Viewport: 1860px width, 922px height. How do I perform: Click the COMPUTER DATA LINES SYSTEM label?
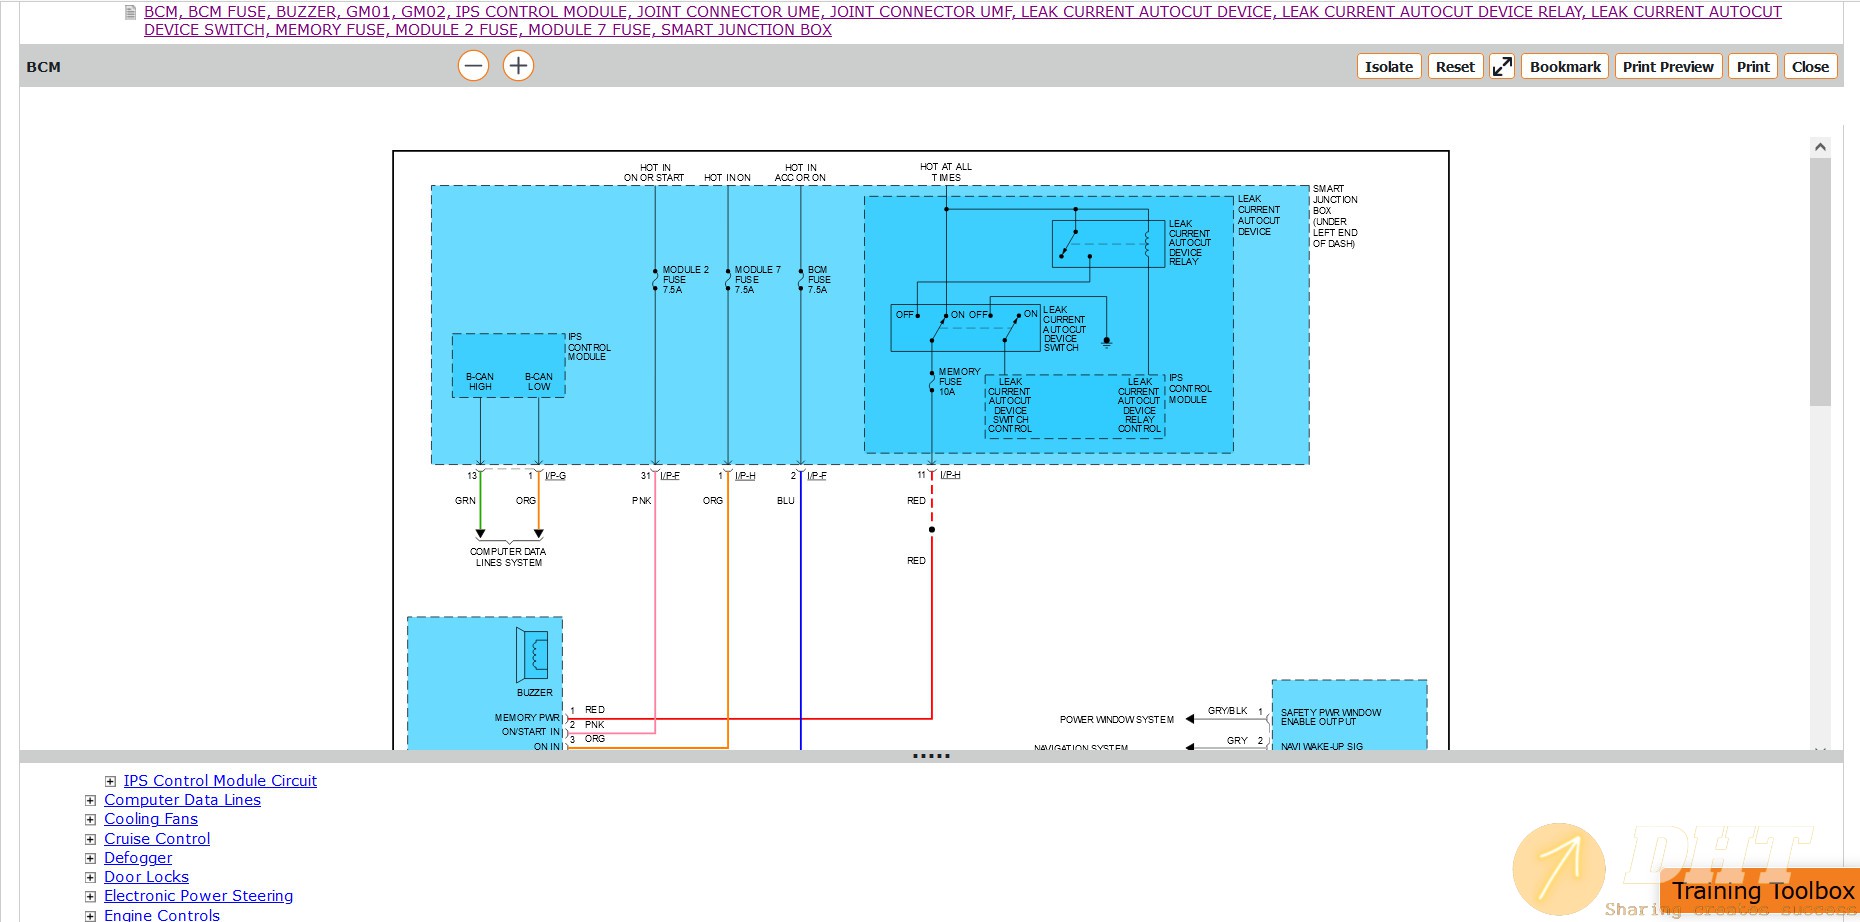[508, 557]
